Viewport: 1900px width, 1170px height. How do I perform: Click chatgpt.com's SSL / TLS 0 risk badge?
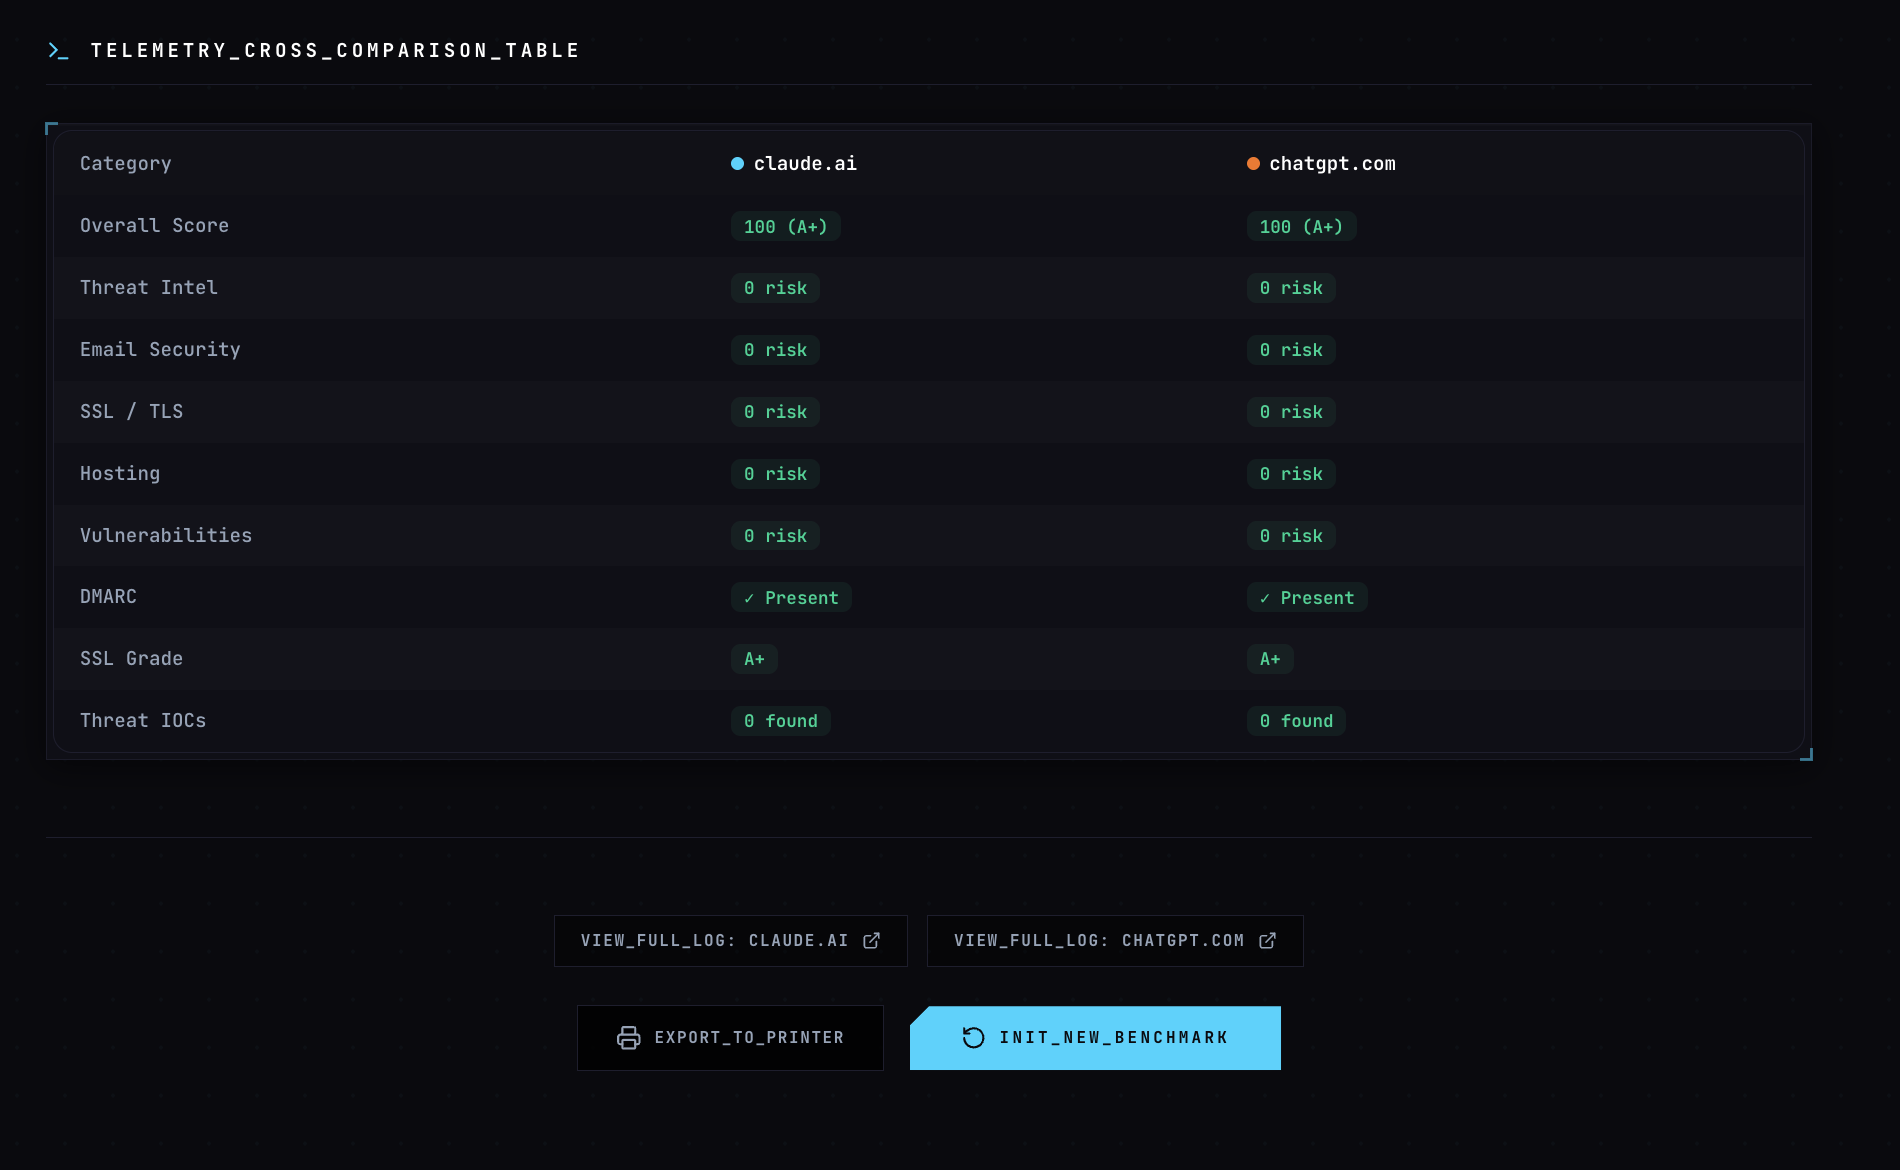[x=1291, y=412]
